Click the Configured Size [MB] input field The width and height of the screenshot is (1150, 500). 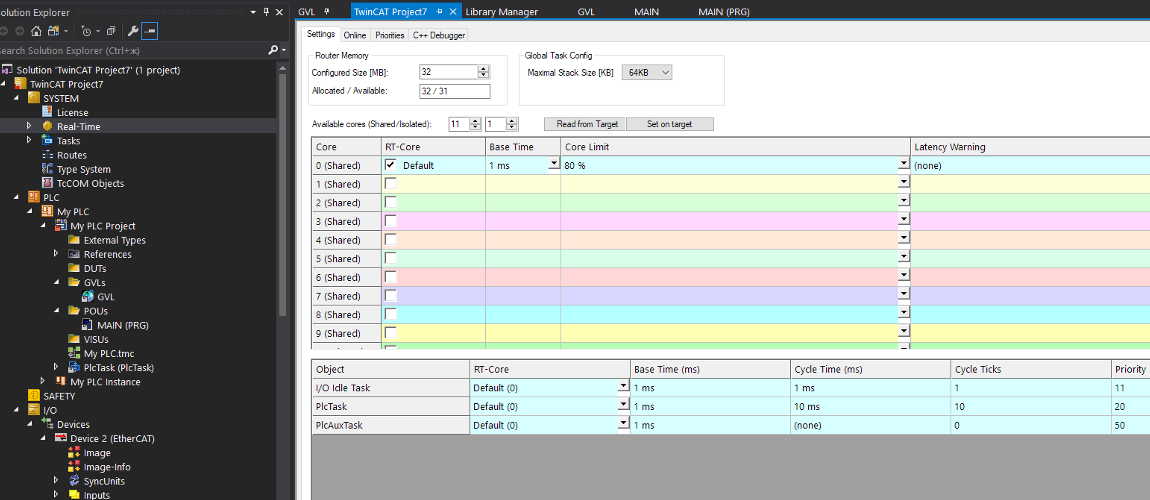[448, 72]
